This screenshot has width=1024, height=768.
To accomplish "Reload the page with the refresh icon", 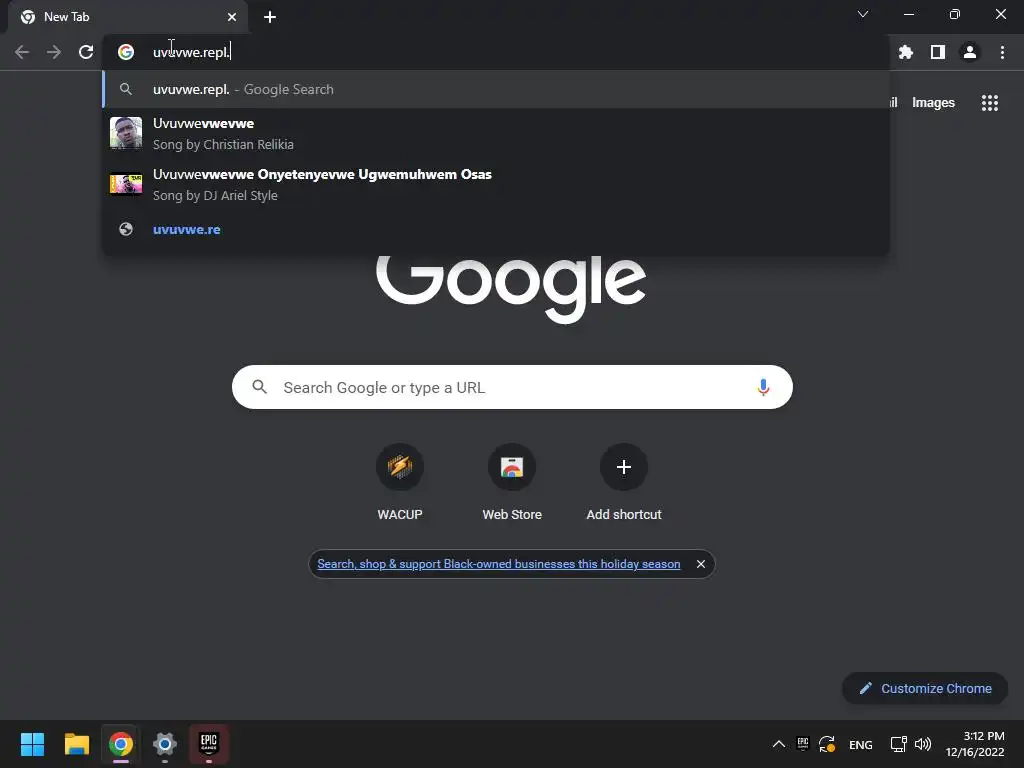I will pyautogui.click(x=86, y=52).
